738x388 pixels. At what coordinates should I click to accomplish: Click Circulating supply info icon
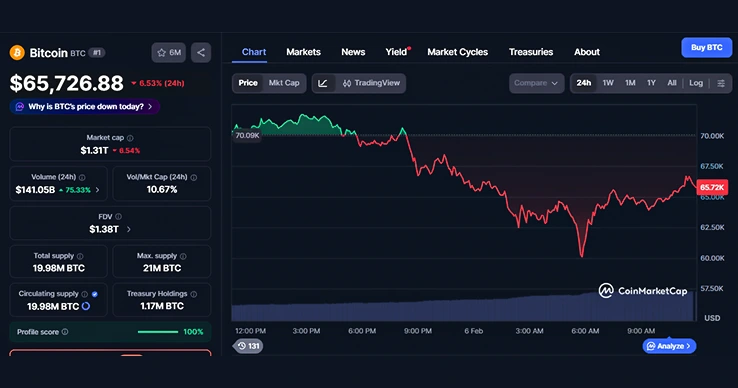[x=85, y=294]
